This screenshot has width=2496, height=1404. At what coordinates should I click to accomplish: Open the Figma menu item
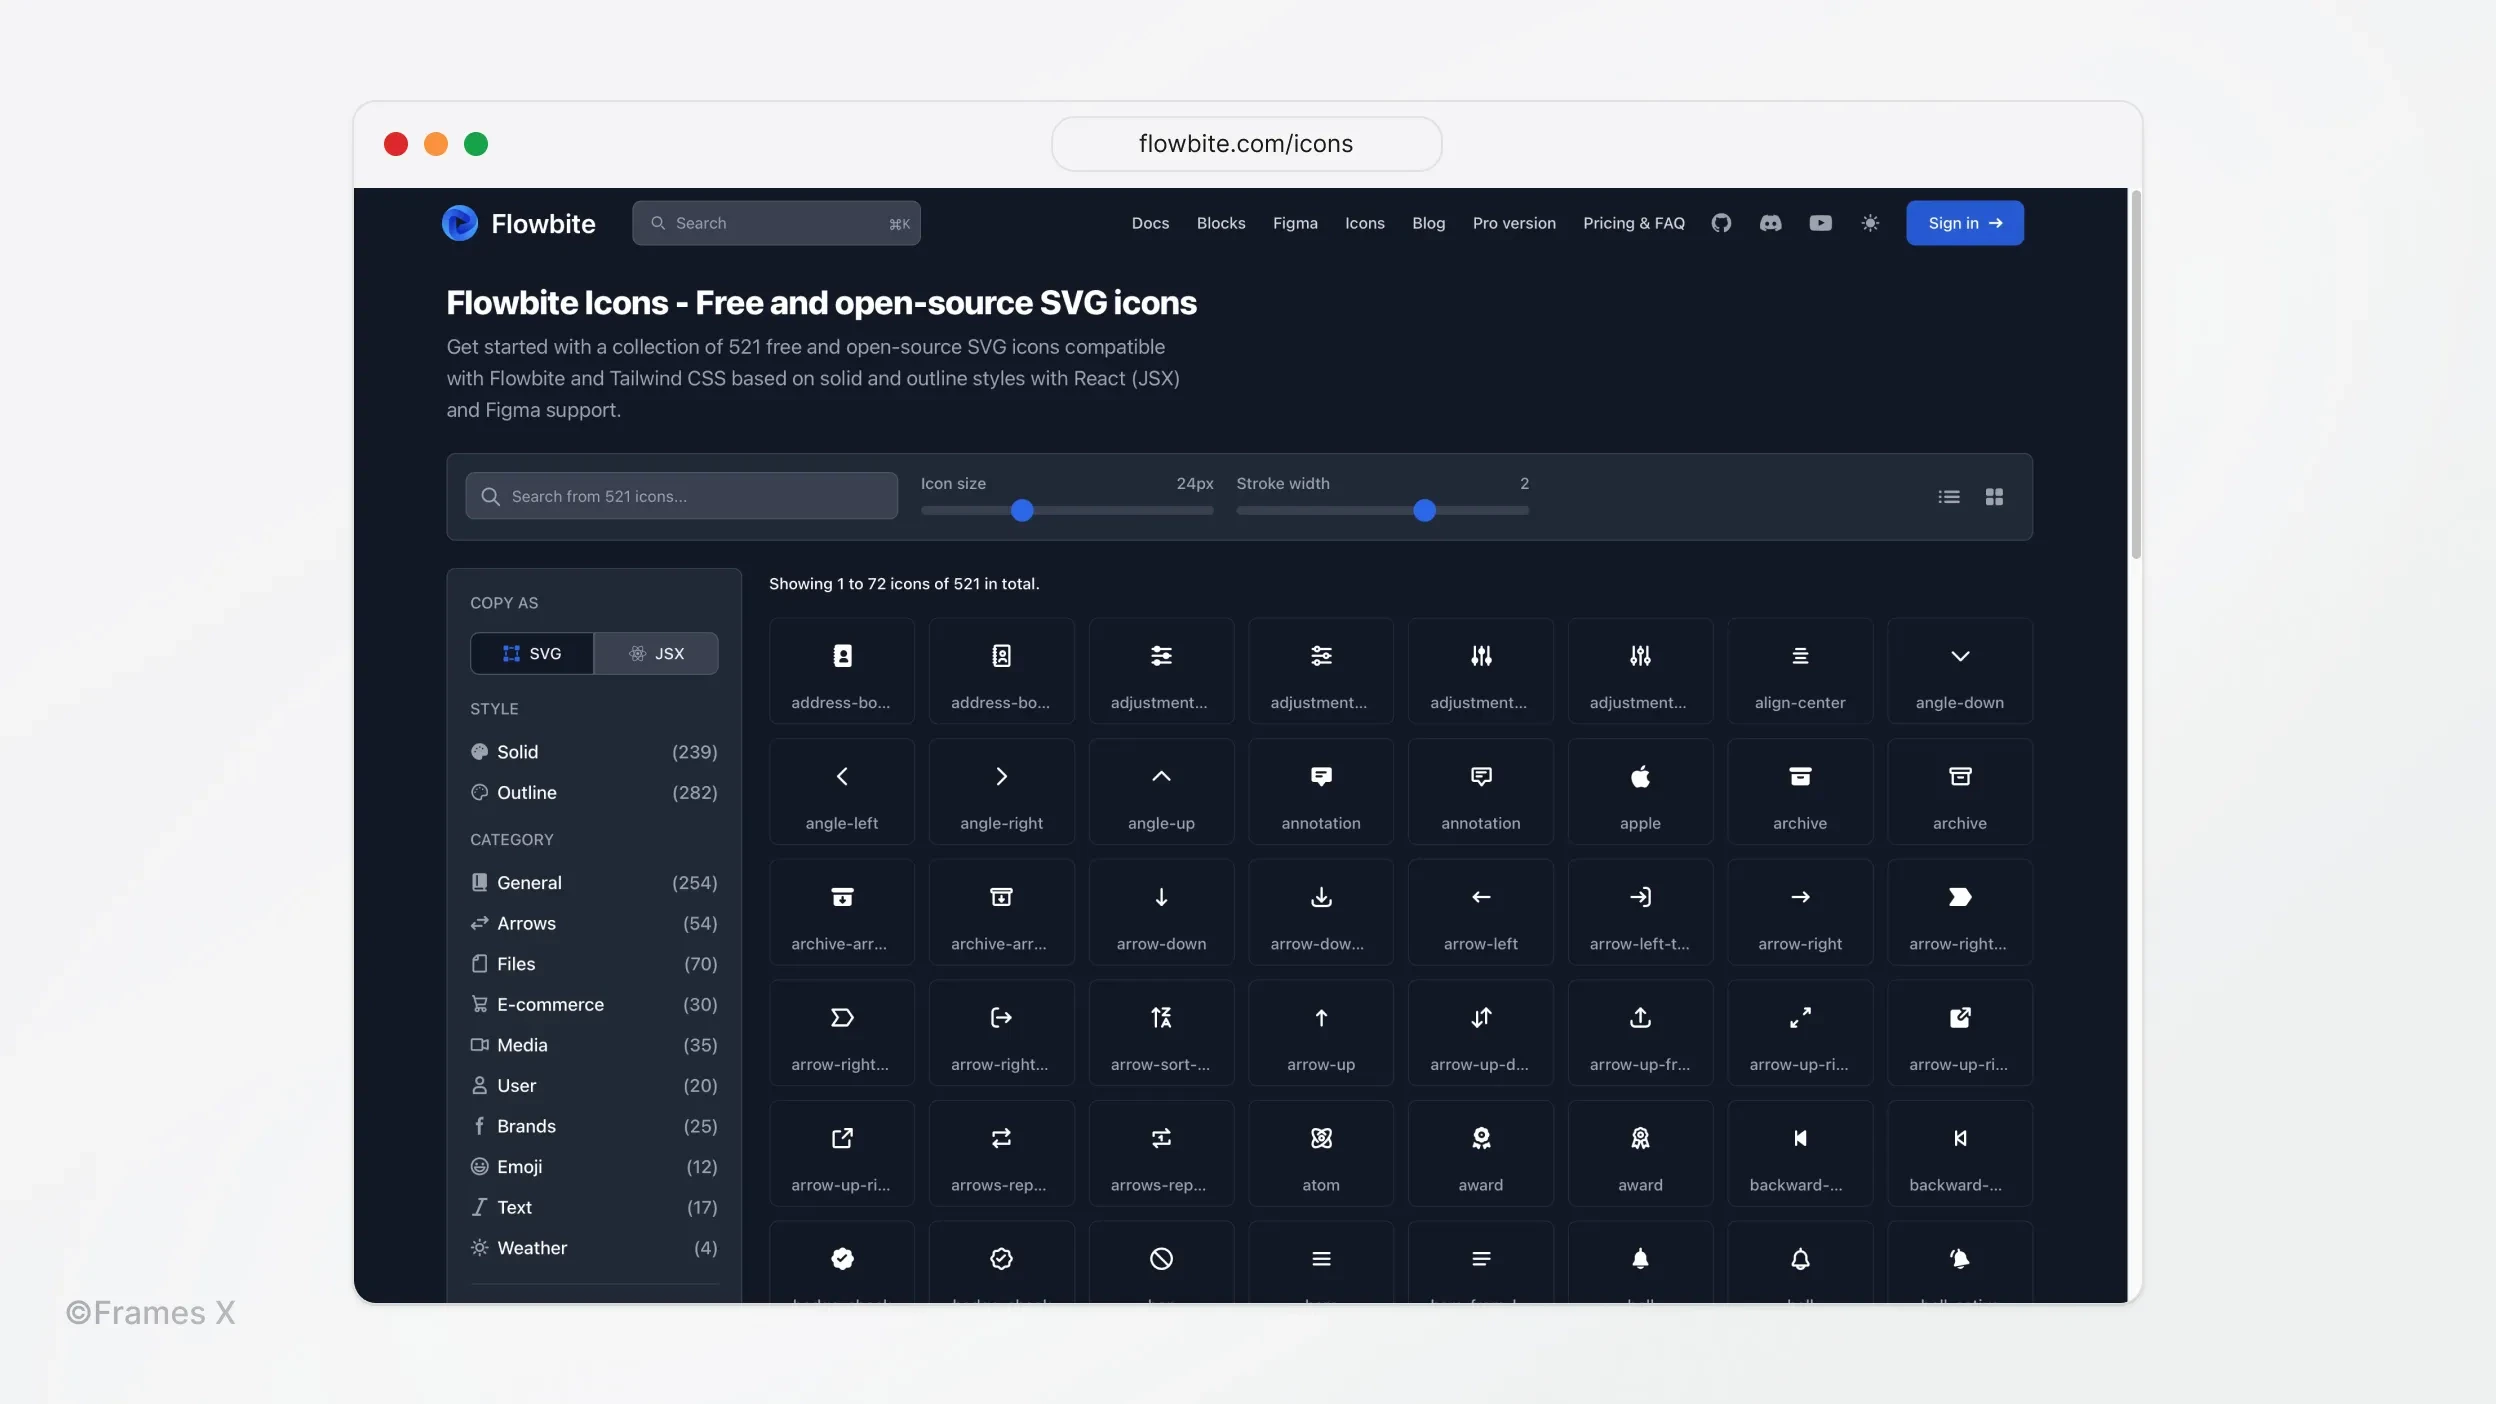click(x=1294, y=223)
